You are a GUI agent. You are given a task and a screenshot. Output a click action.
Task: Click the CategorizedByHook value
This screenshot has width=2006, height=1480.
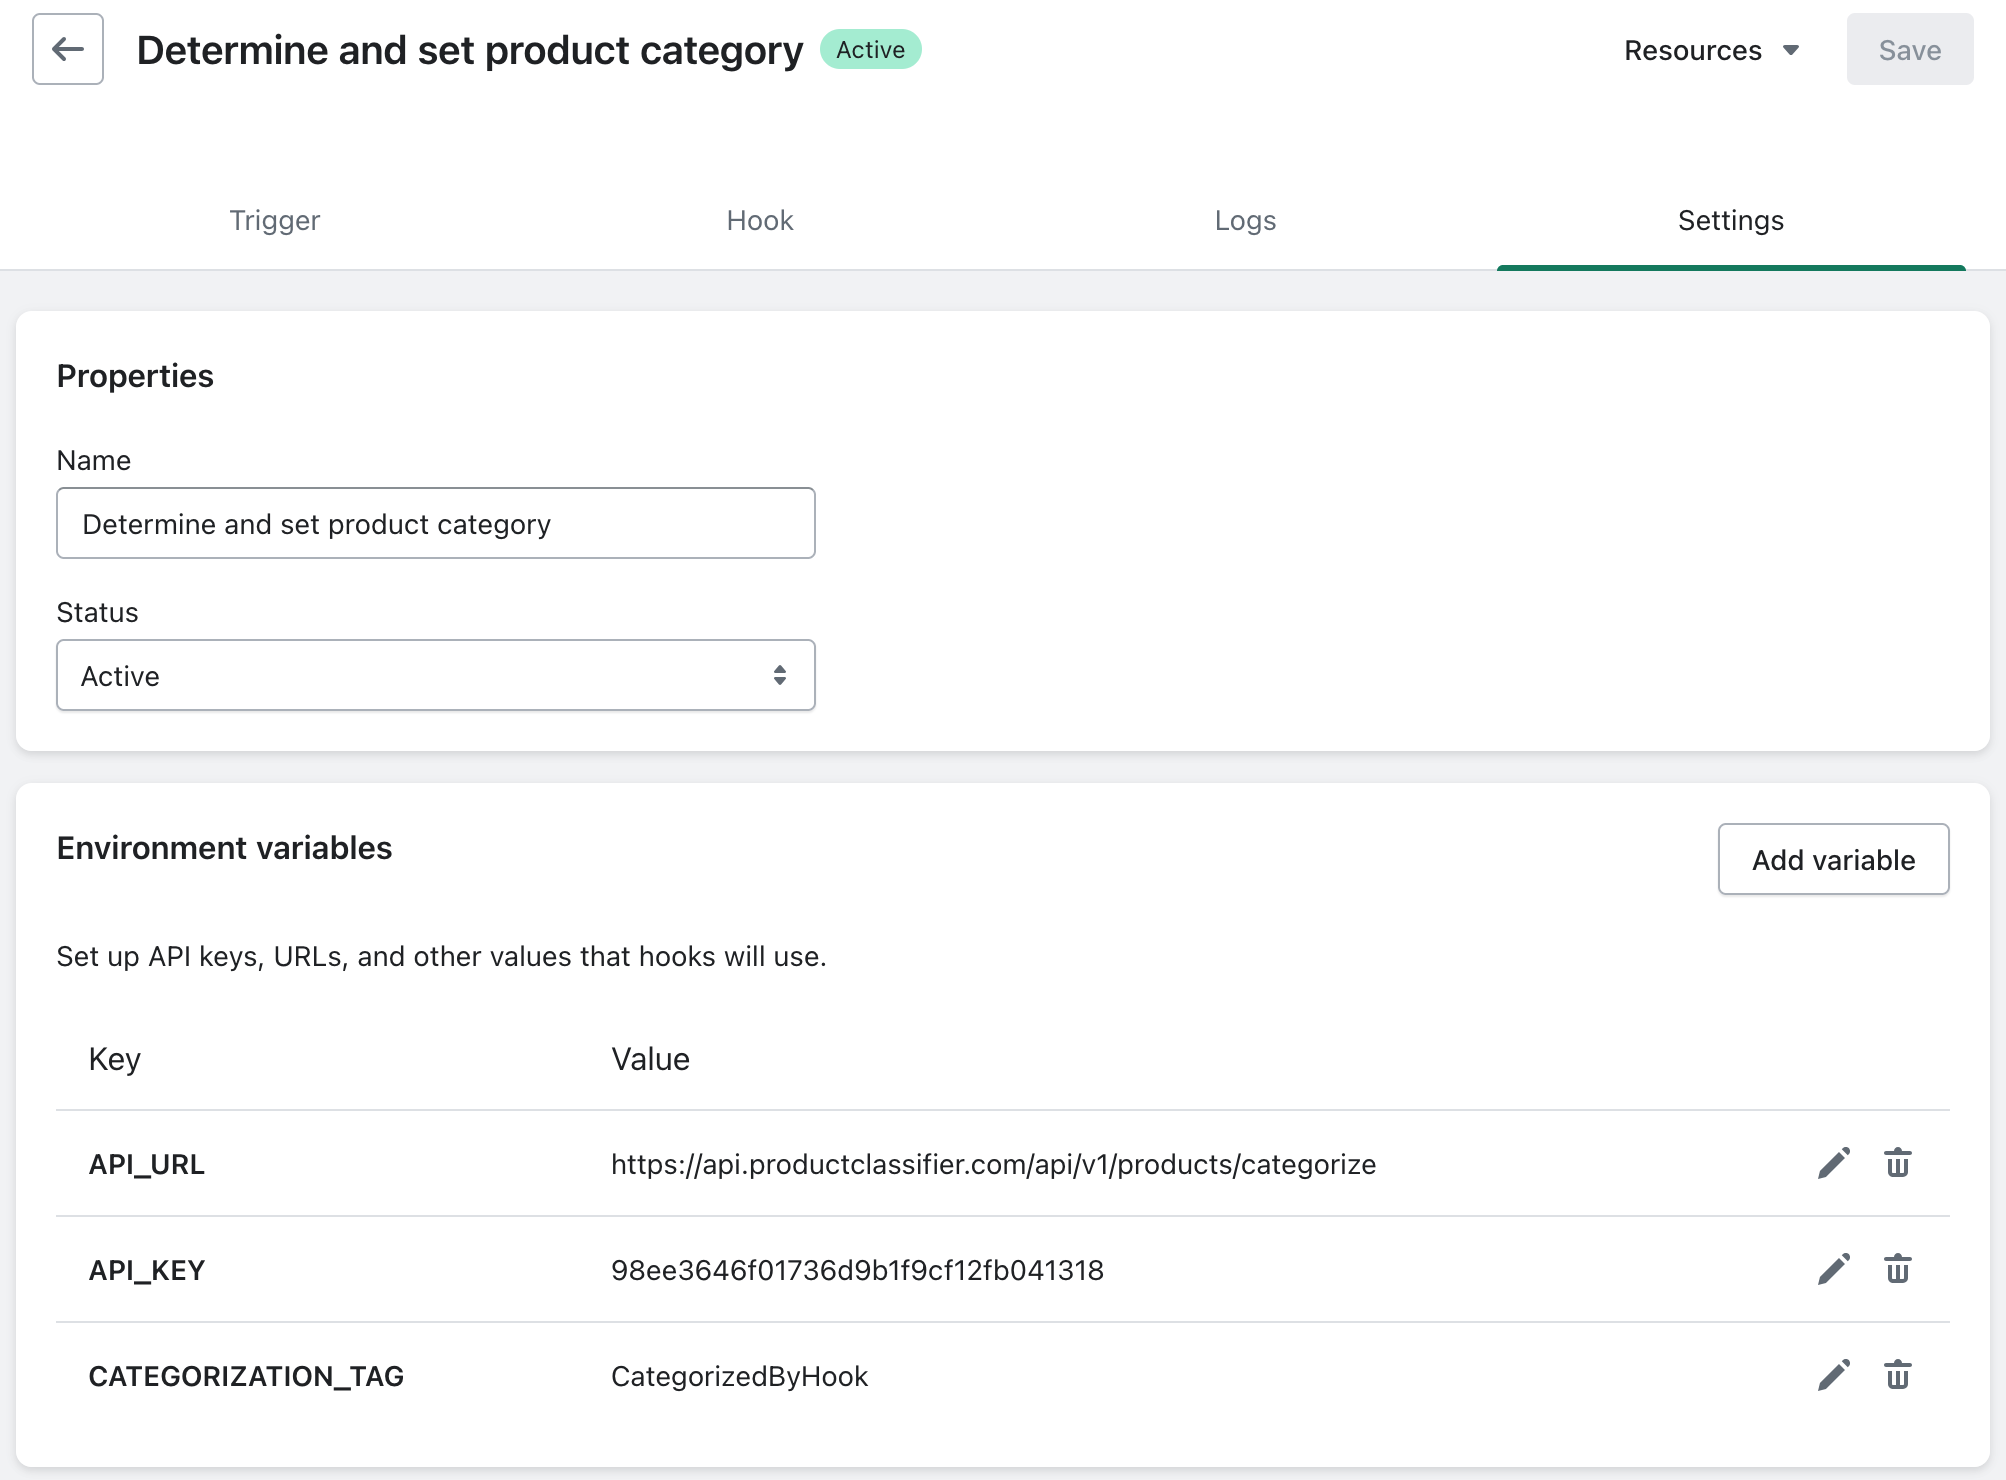pos(739,1376)
